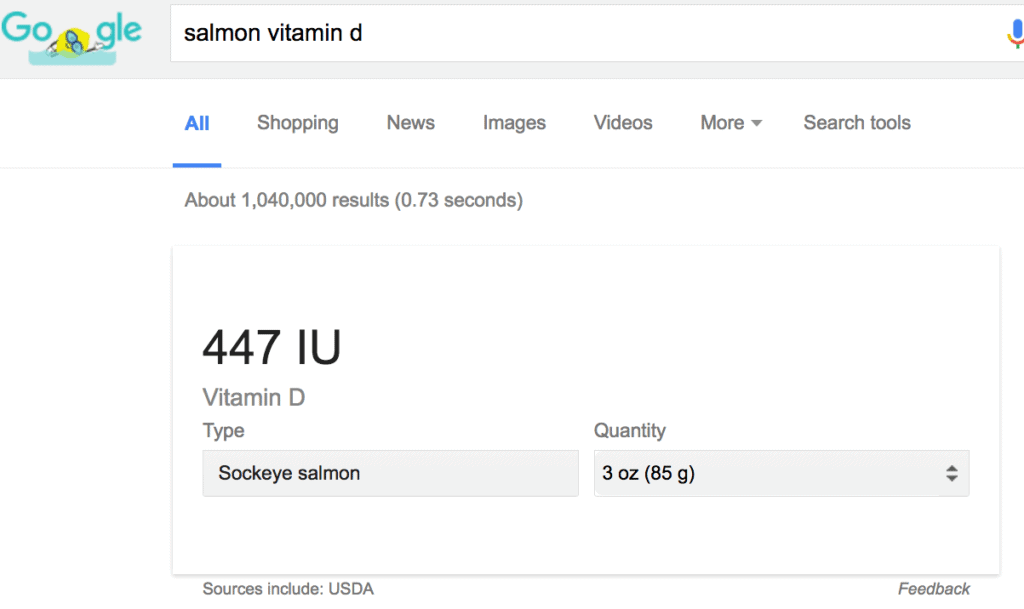Click the About 1,040,000 results text
Viewport: 1024px width, 609px height.
(x=353, y=200)
